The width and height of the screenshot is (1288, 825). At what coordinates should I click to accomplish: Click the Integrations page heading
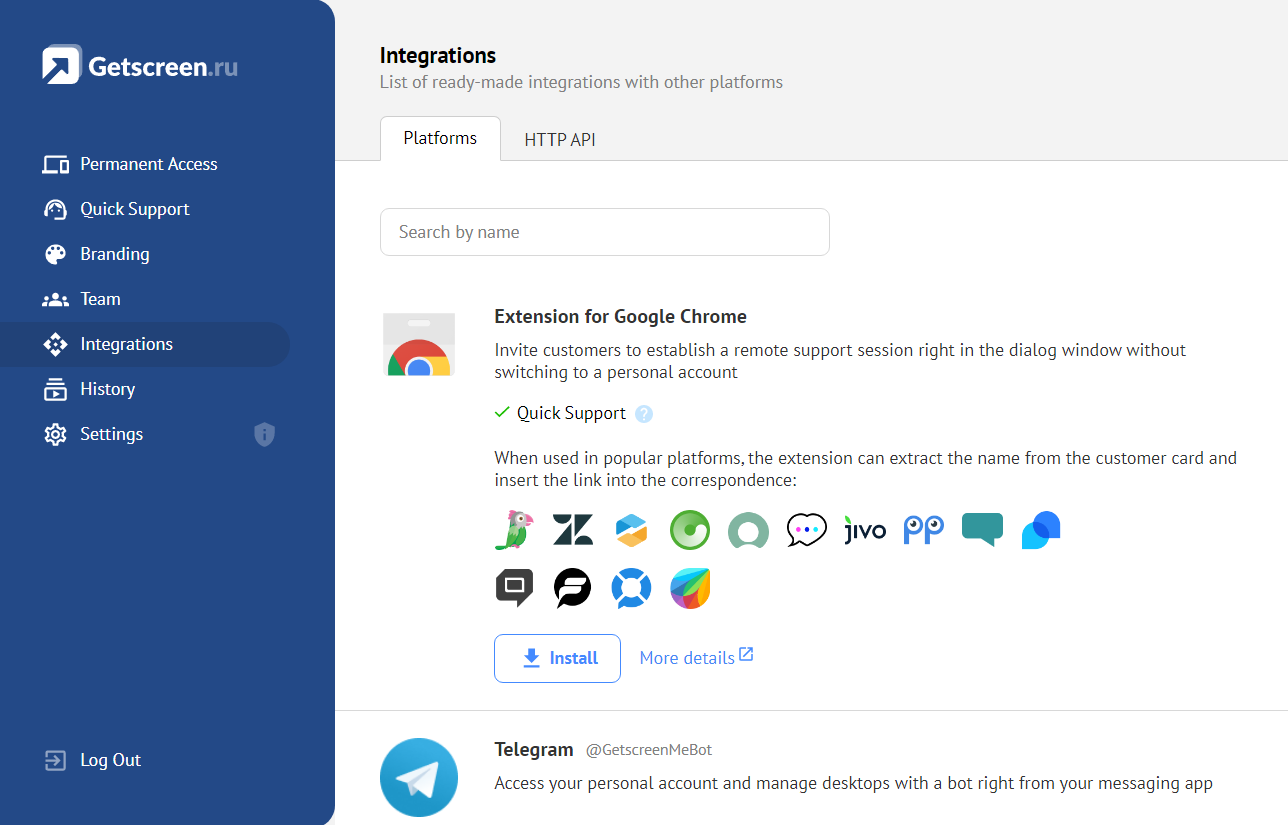pos(438,56)
